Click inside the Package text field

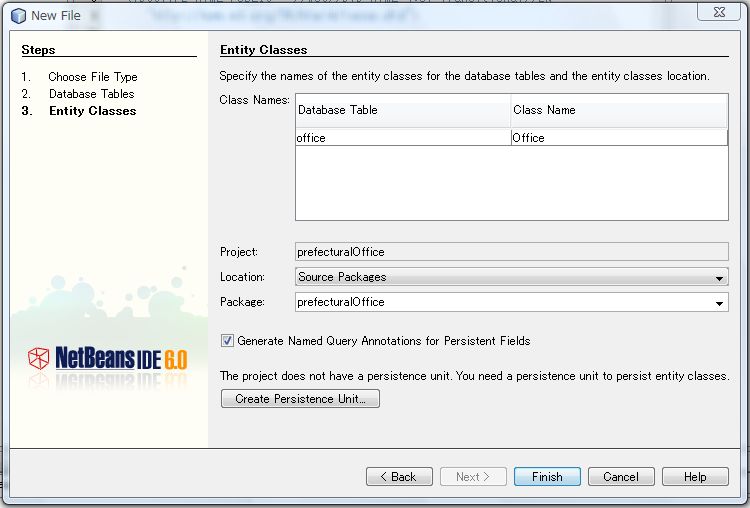pyautogui.click(x=500, y=302)
